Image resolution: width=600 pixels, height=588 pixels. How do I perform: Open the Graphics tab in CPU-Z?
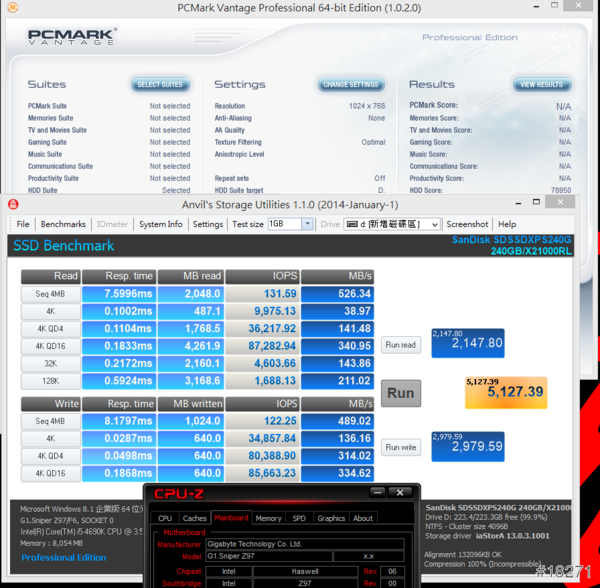click(x=331, y=518)
